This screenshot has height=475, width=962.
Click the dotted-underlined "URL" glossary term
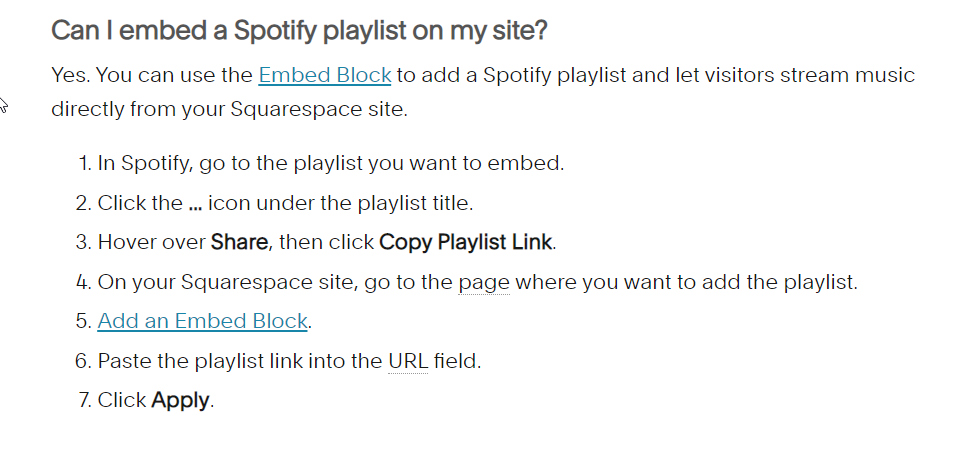(x=408, y=361)
